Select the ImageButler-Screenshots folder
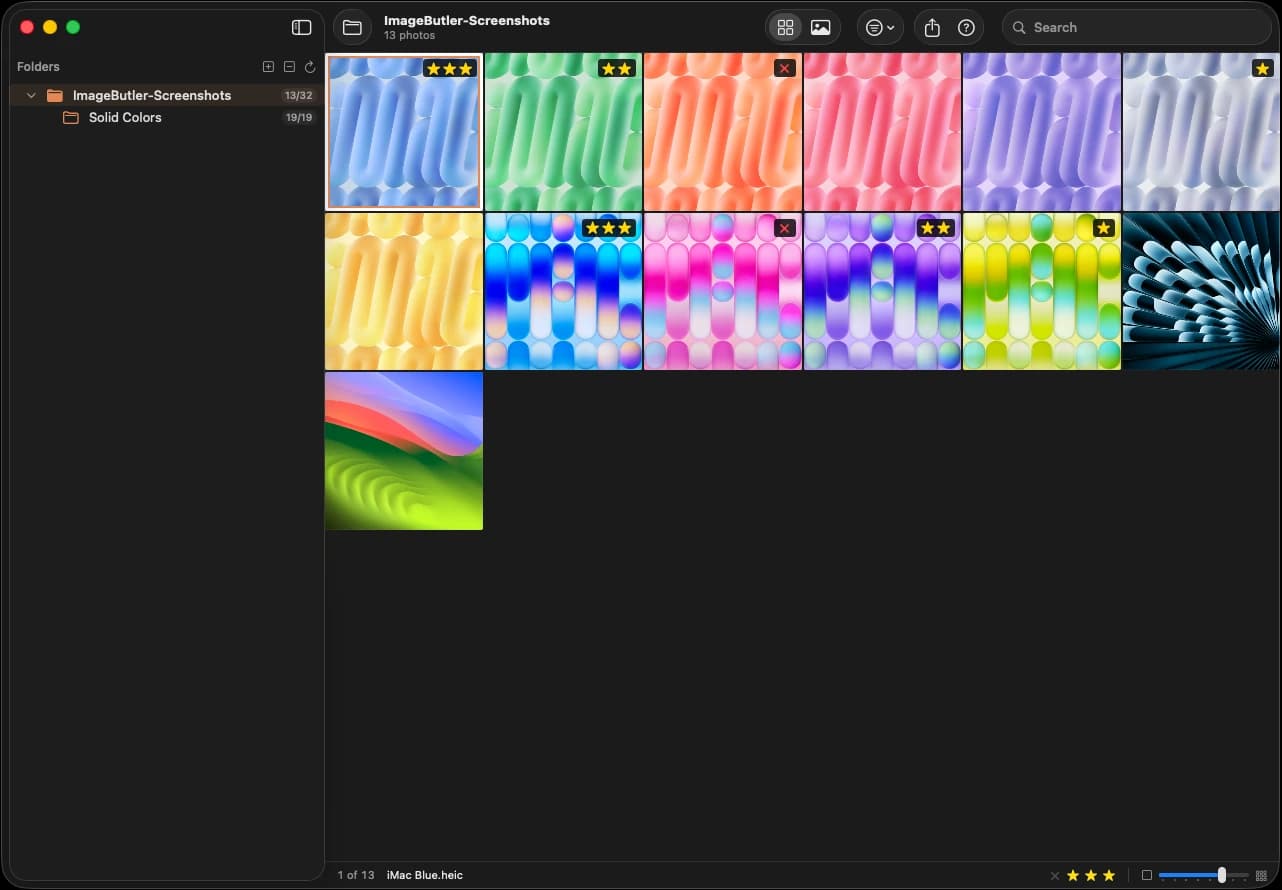This screenshot has width=1282, height=890. 166,96
